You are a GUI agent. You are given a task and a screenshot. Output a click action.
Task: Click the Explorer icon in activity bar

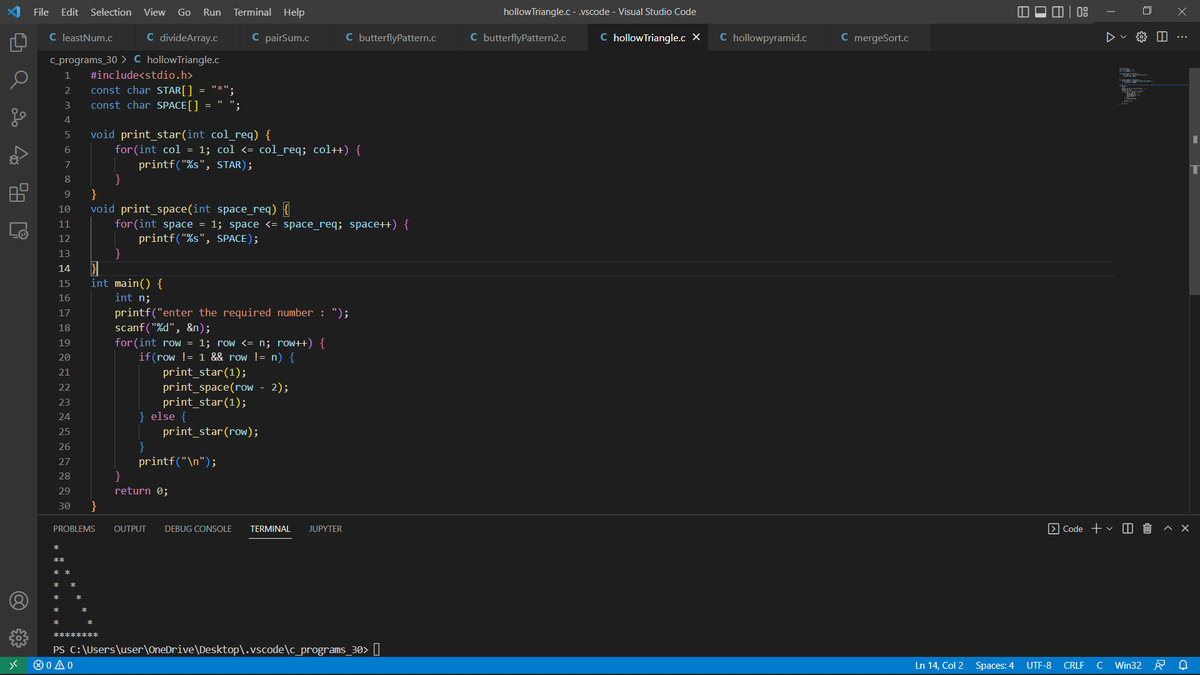[19, 44]
